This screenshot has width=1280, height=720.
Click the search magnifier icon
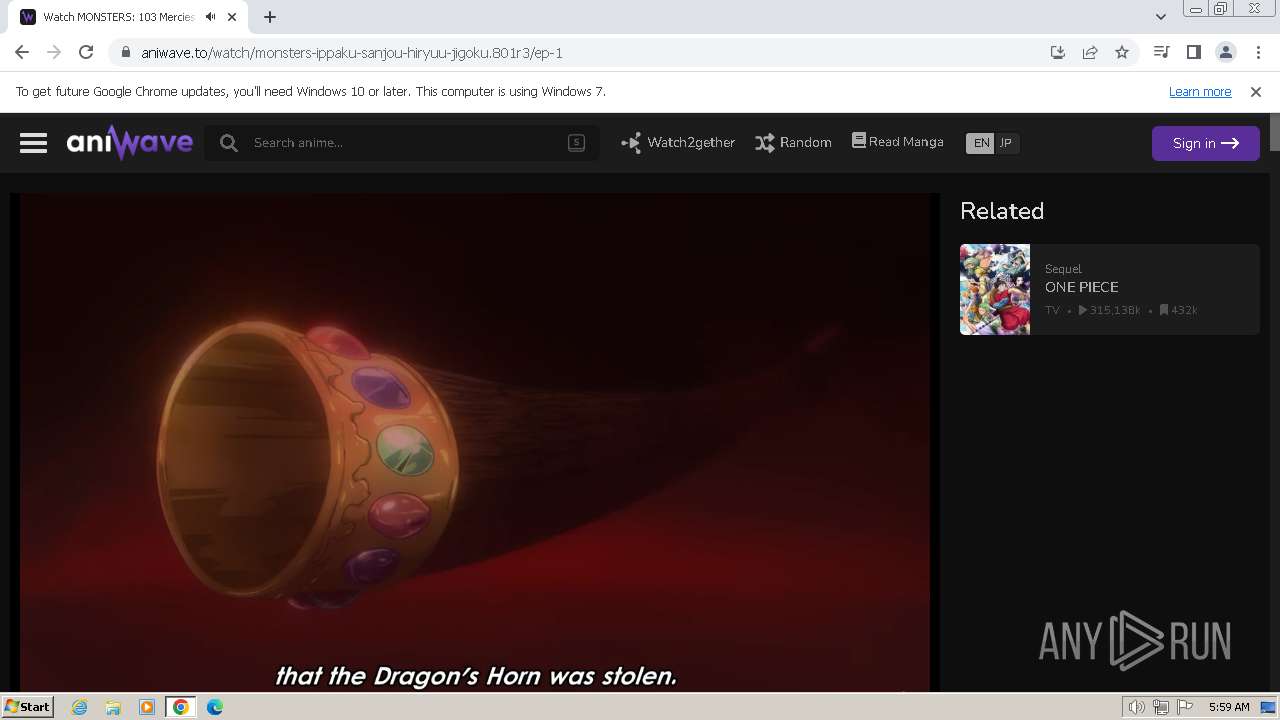point(229,143)
